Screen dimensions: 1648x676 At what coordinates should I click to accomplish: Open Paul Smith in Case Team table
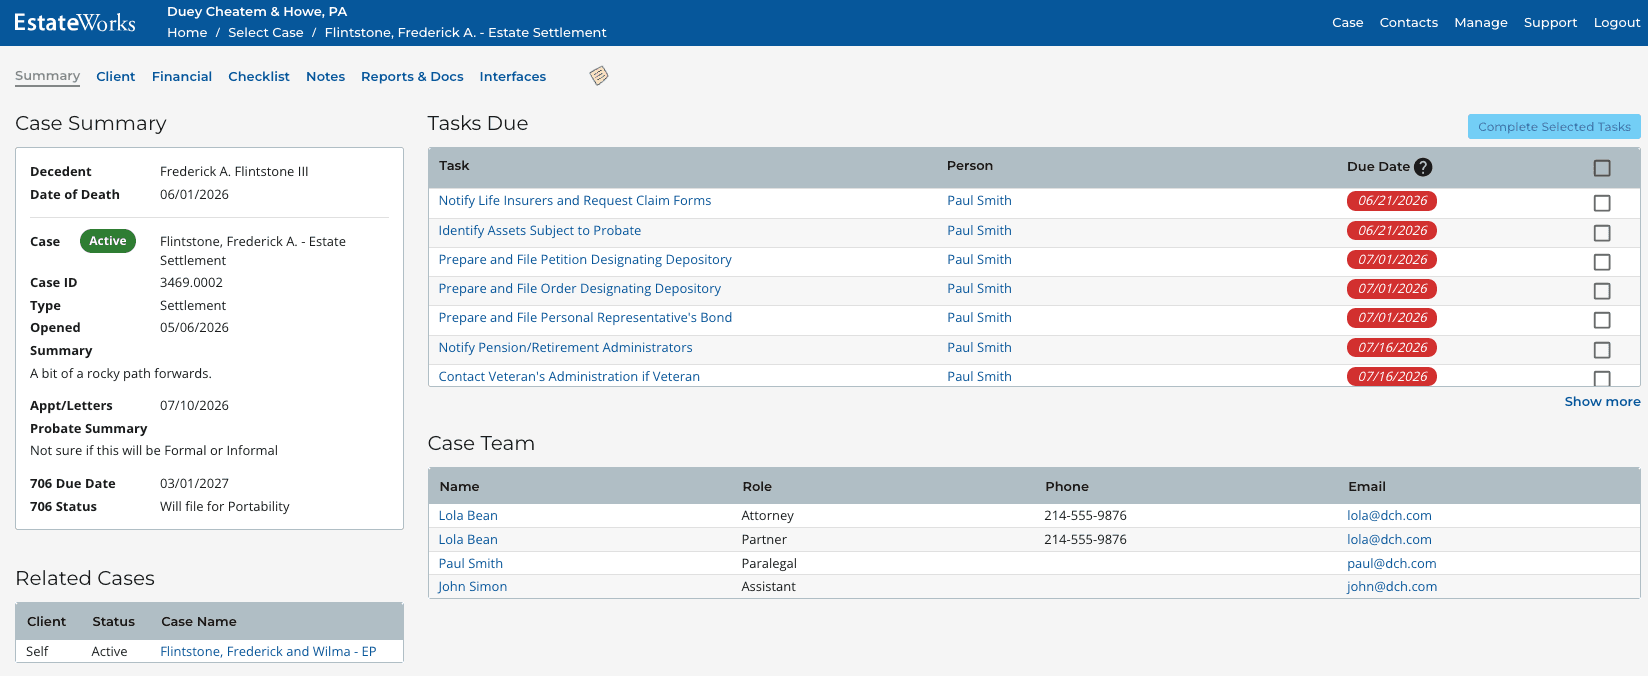click(470, 564)
